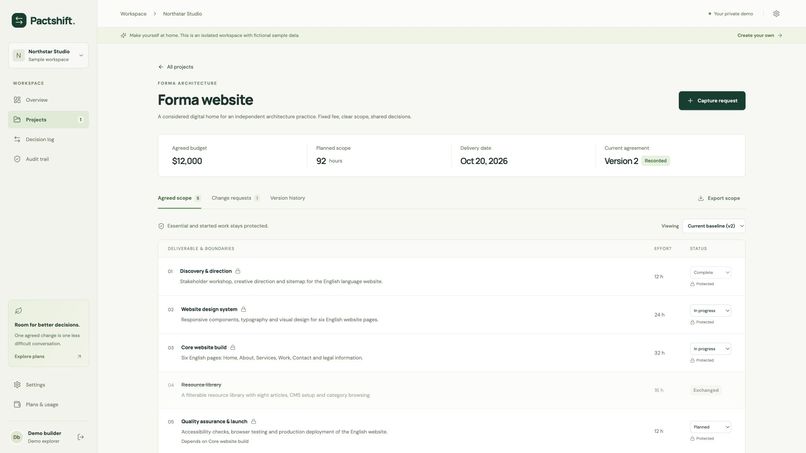Go to Audit trail
The height and width of the screenshot is (453, 806).
[x=48, y=159]
